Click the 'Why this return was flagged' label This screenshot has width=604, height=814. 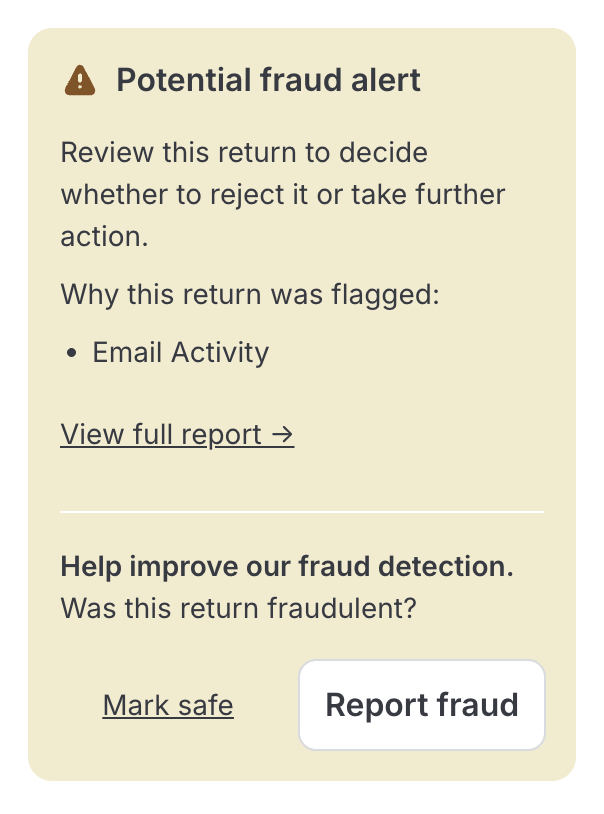251,295
